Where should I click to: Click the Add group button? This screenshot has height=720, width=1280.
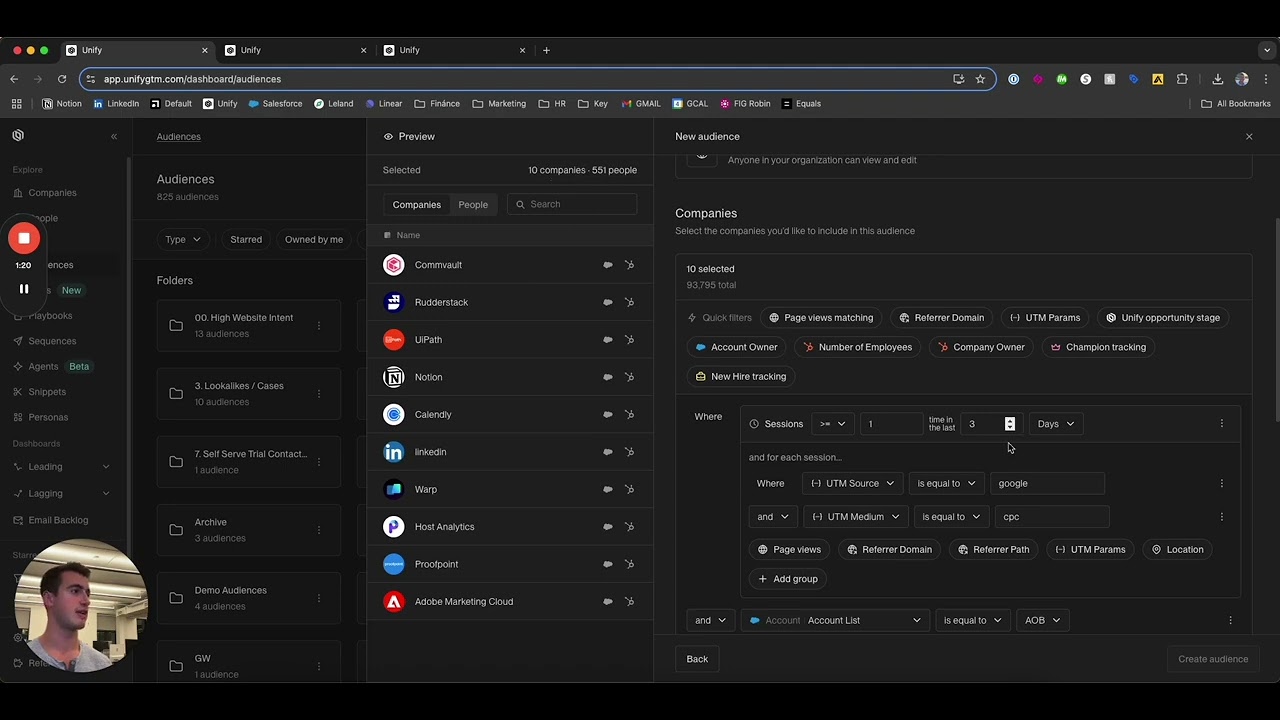point(788,579)
